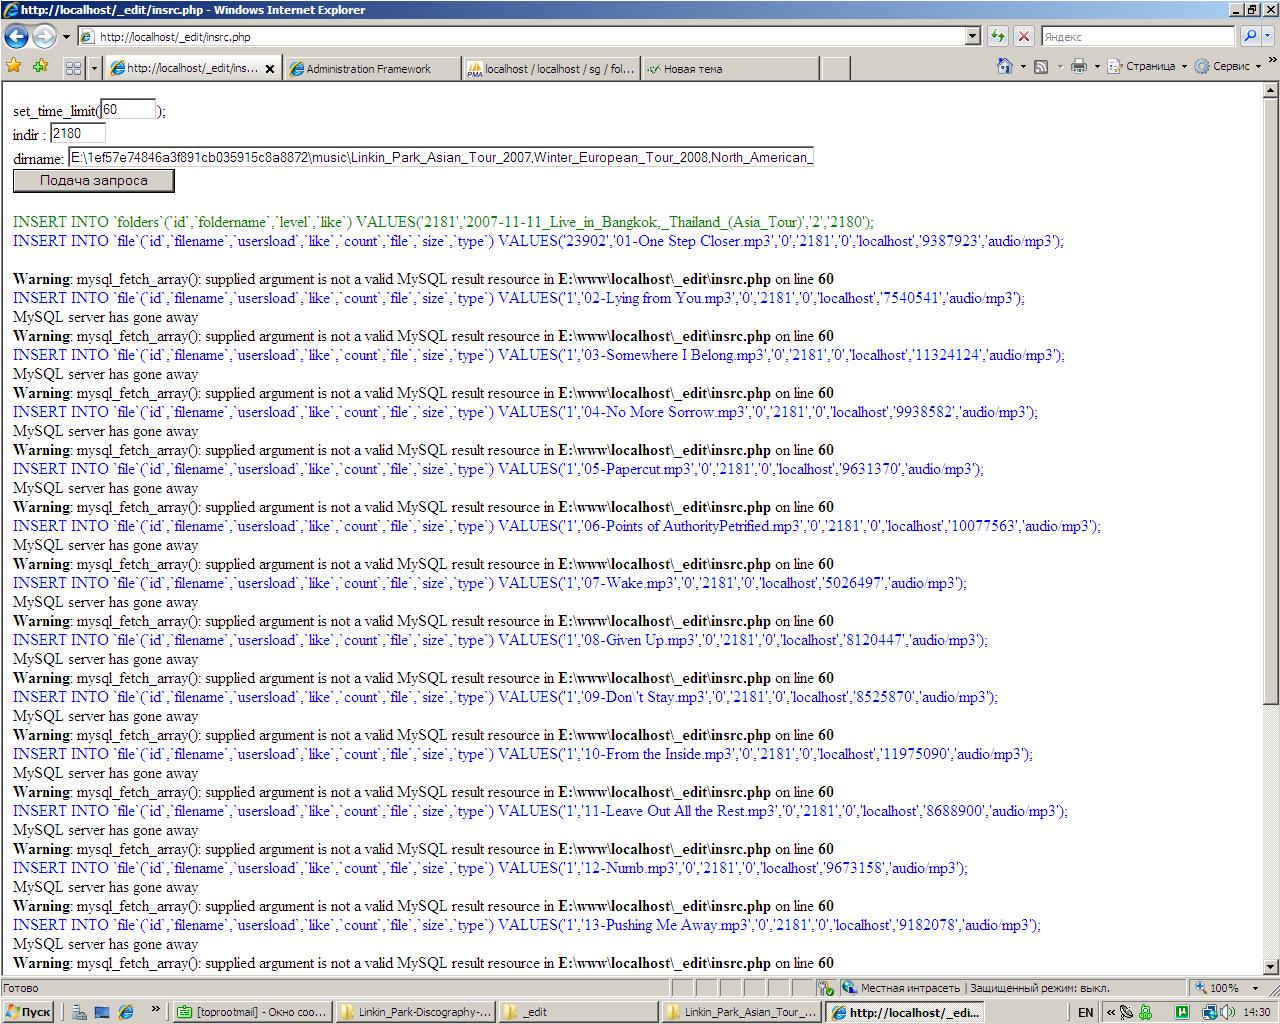Click the green INSERT INTO folders line
This screenshot has height=1024, width=1280.
point(443,222)
